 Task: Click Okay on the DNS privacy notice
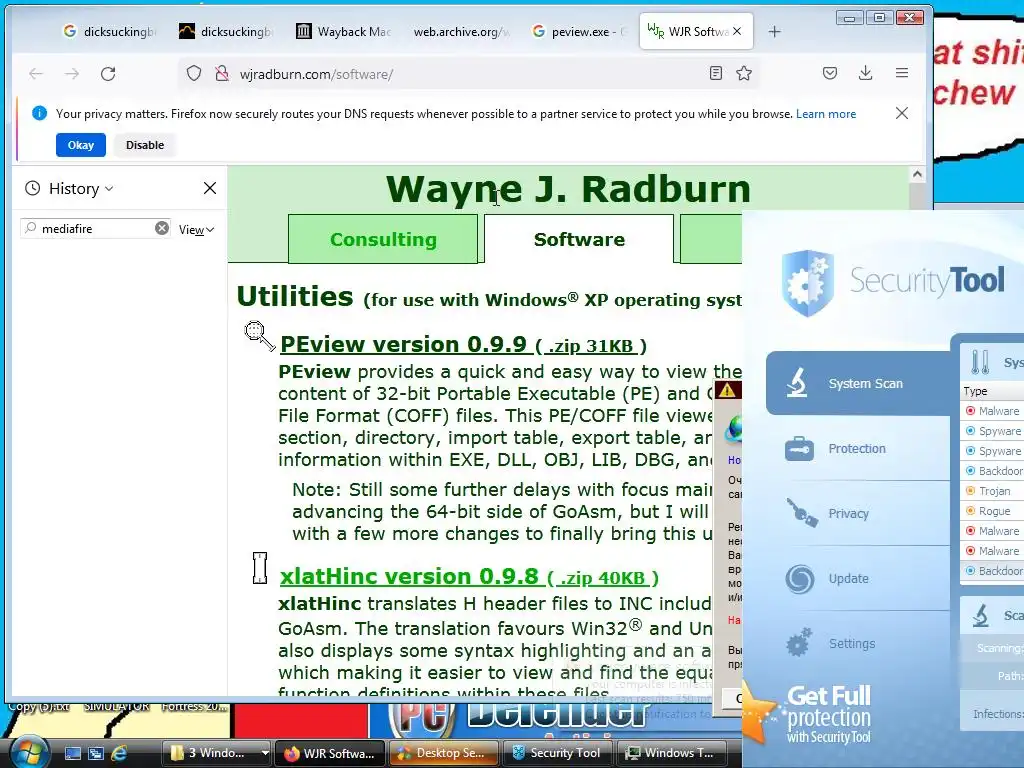(x=81, y=145)
